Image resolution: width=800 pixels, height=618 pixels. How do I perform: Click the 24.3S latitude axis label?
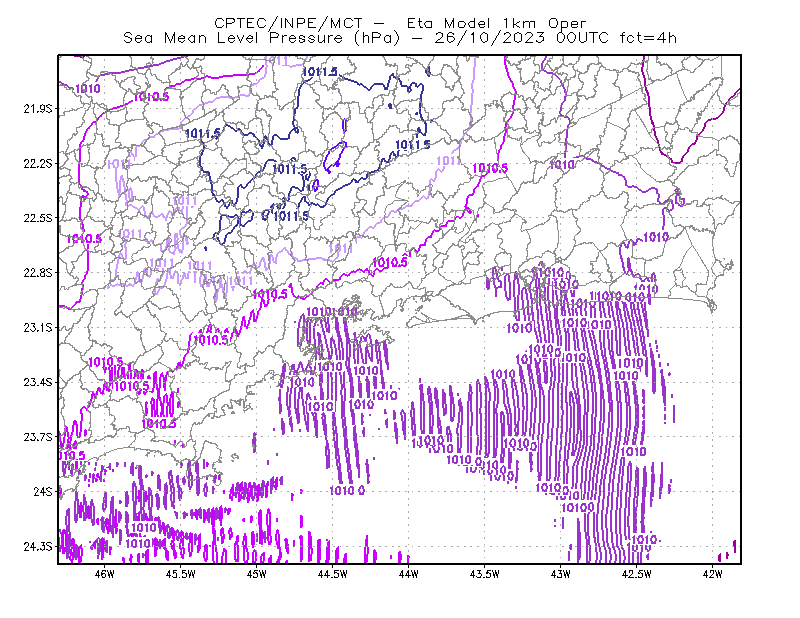[x=37, y=546]
